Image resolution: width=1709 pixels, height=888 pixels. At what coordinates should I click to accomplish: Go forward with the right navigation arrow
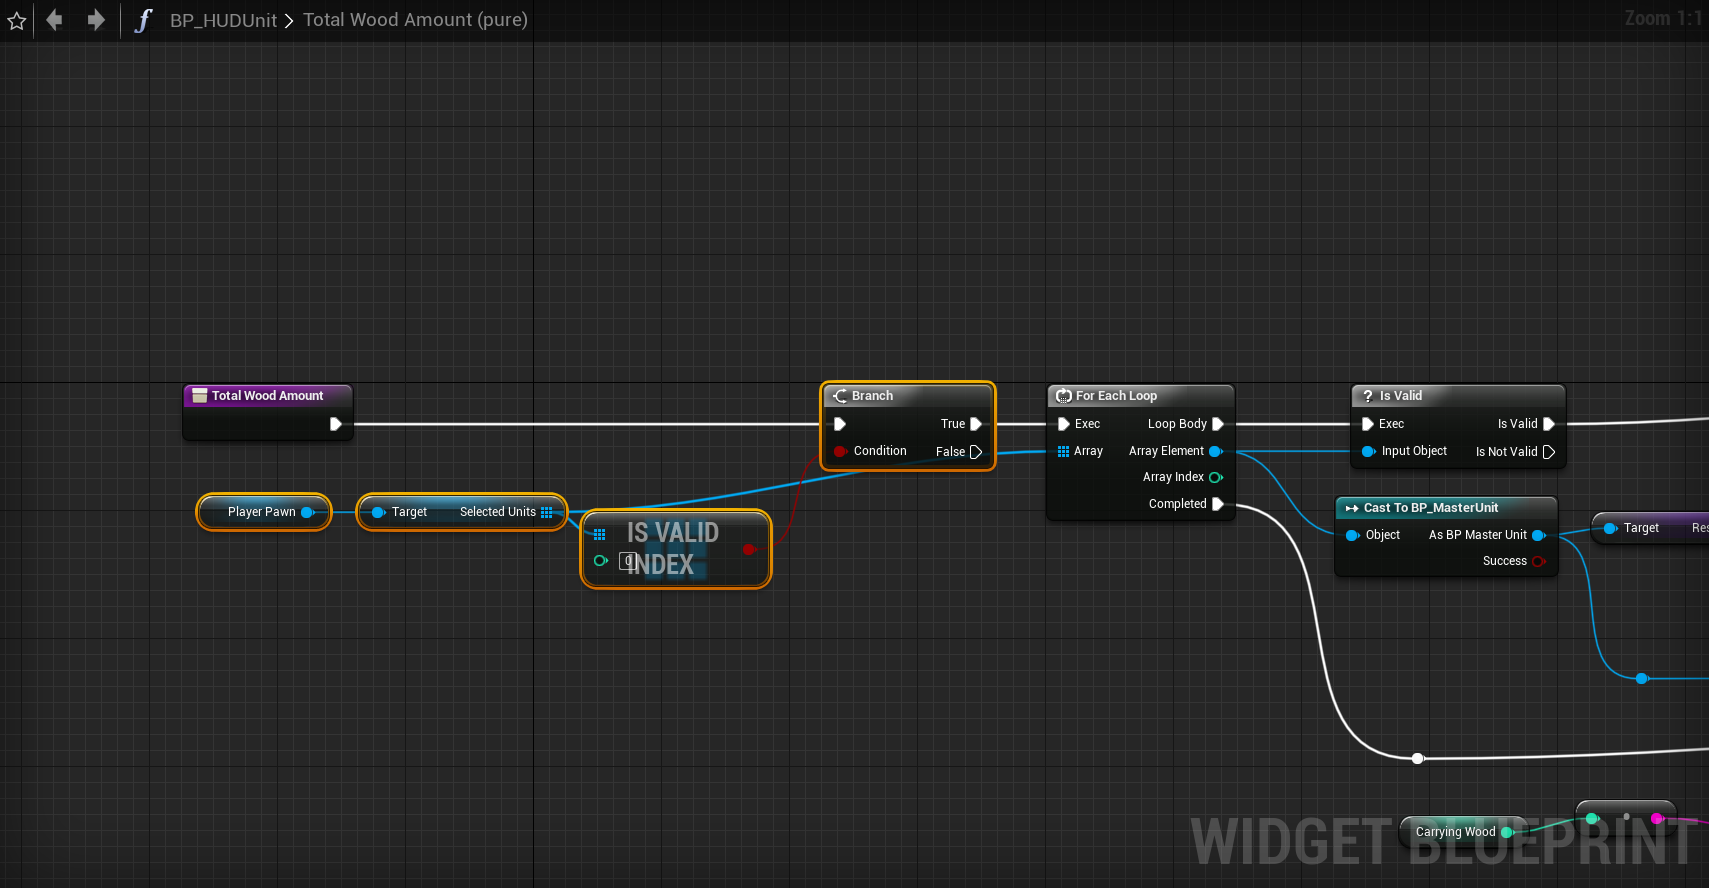pyautogui.click(x=96, y=19)
